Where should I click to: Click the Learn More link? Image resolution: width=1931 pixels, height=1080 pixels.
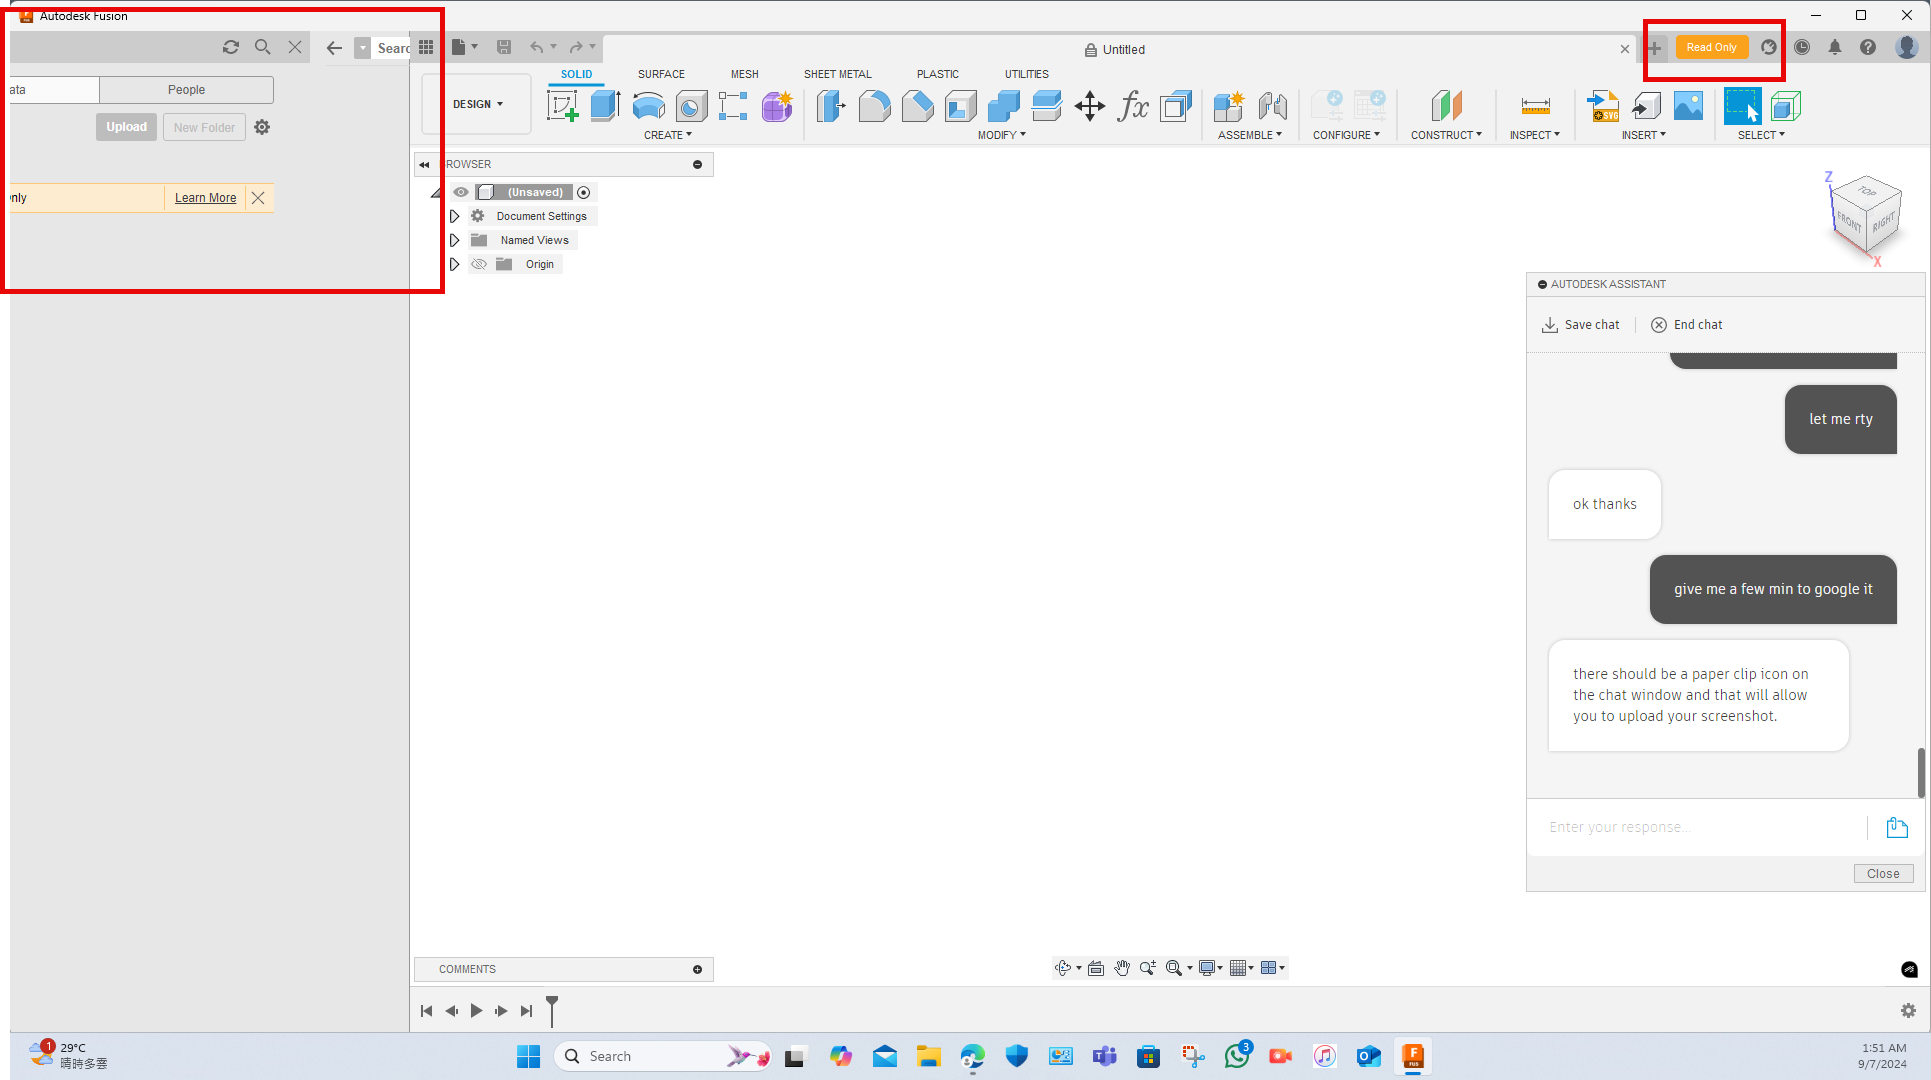(205, 198)
